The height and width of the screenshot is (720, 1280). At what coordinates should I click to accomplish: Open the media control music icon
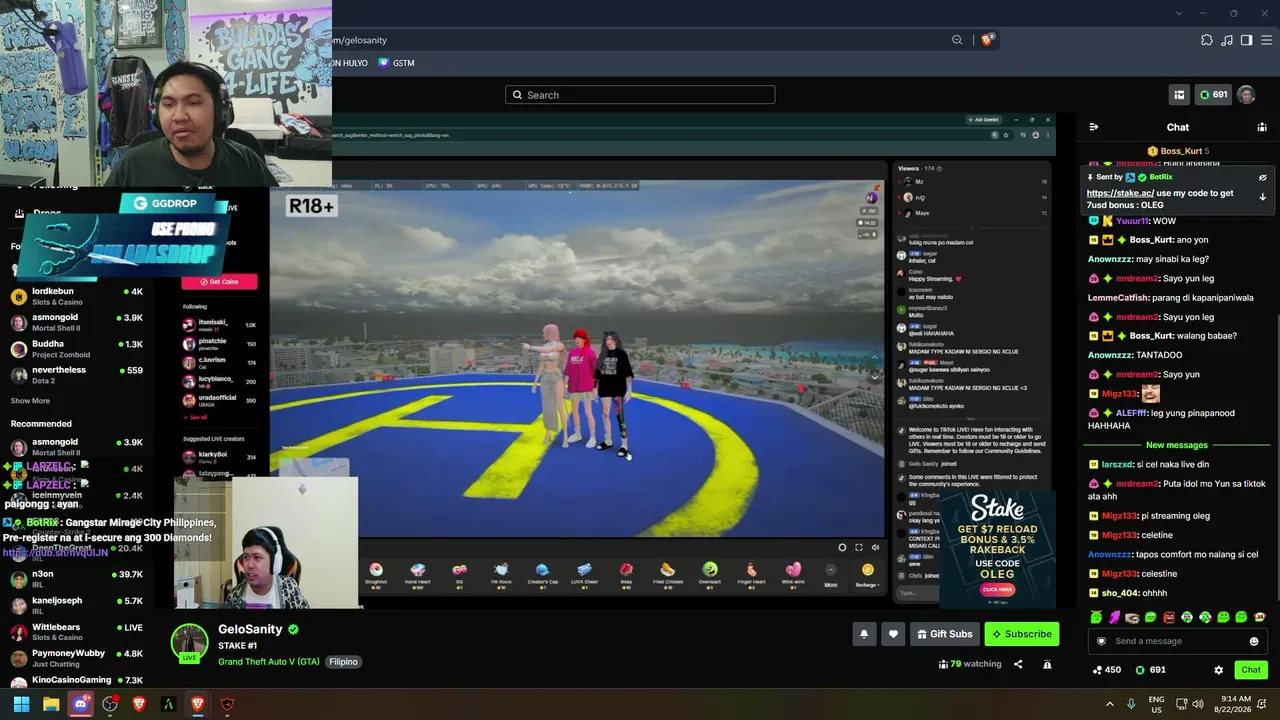[x=1227, y=40]
